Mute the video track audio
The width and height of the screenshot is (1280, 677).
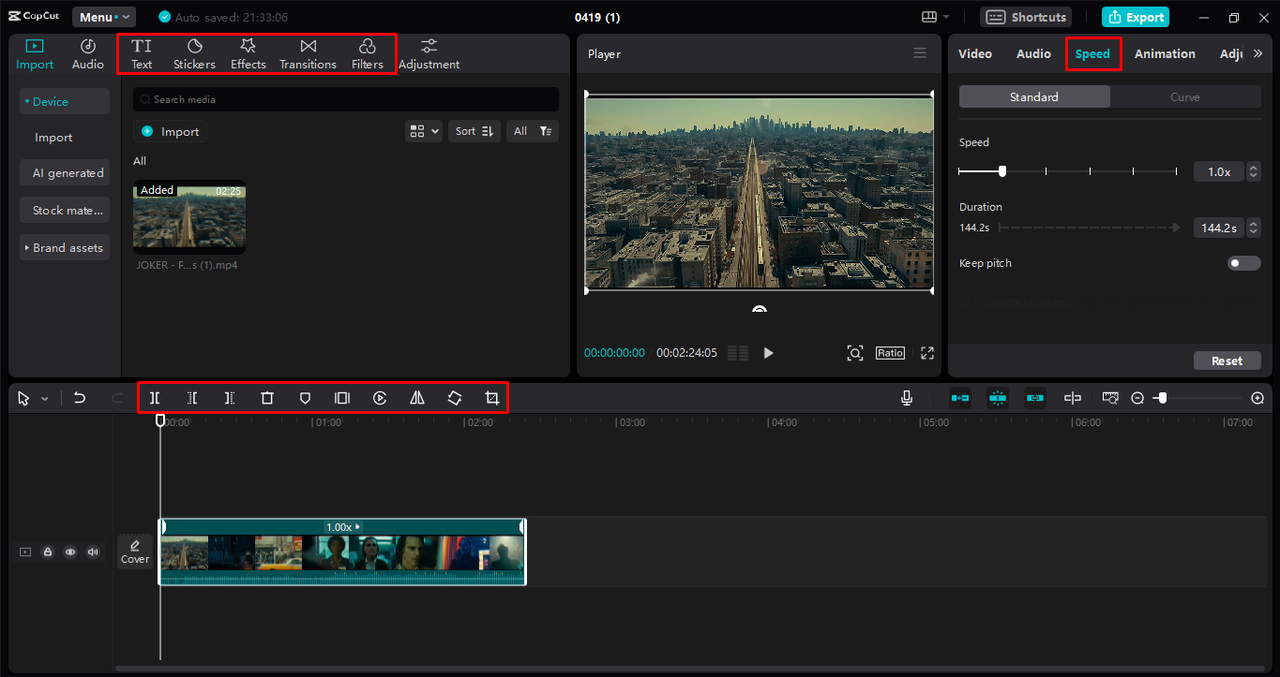coord(93,552)
